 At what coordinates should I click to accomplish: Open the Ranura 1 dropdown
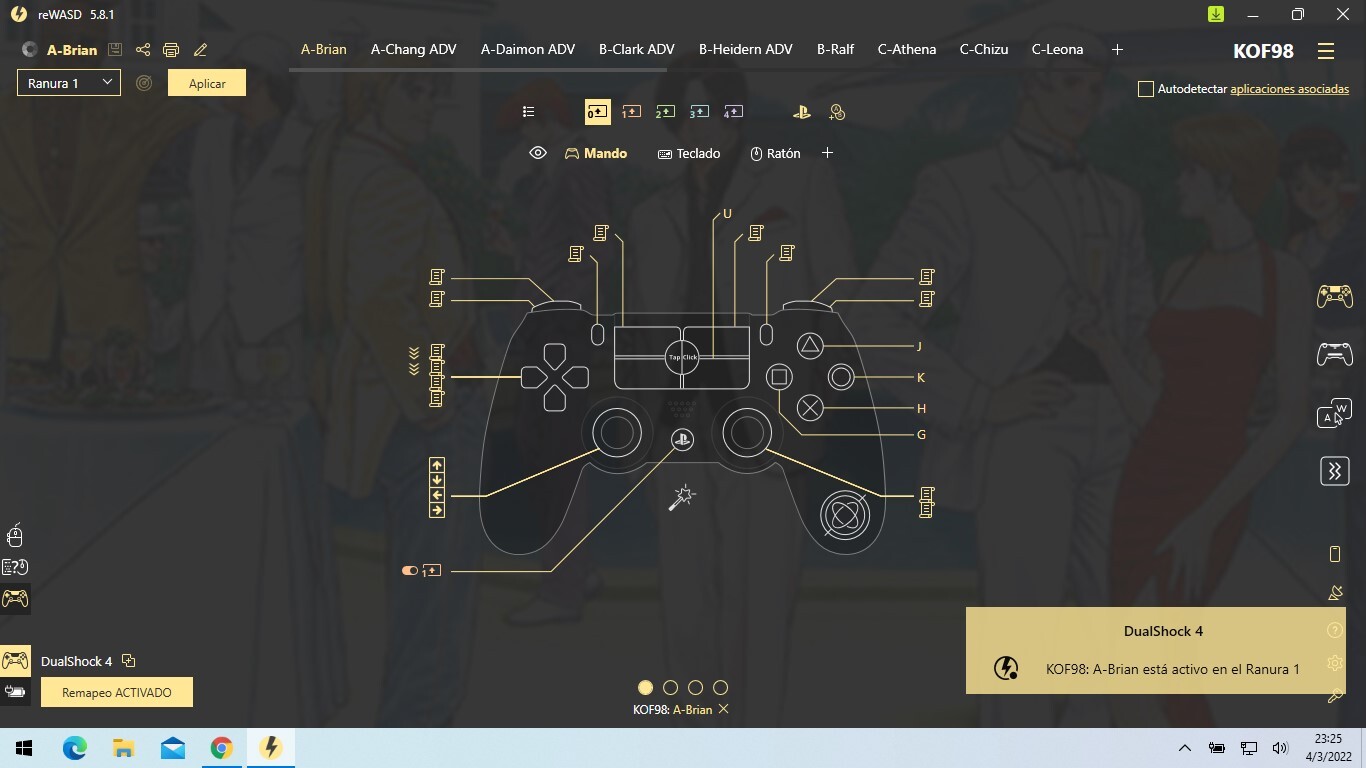click(x=69, y=83)
